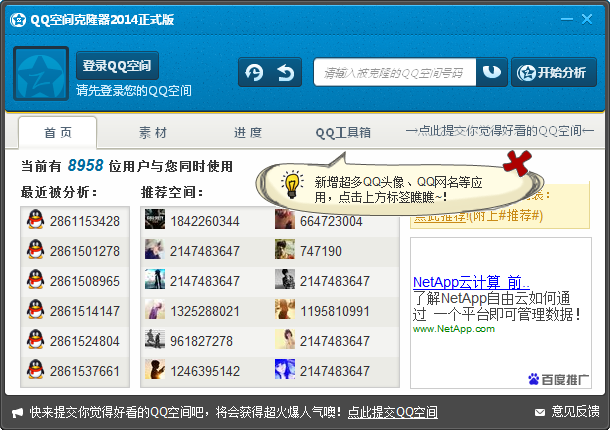
Task: Switch to the 素材 tab
Action: pos(153,133)
